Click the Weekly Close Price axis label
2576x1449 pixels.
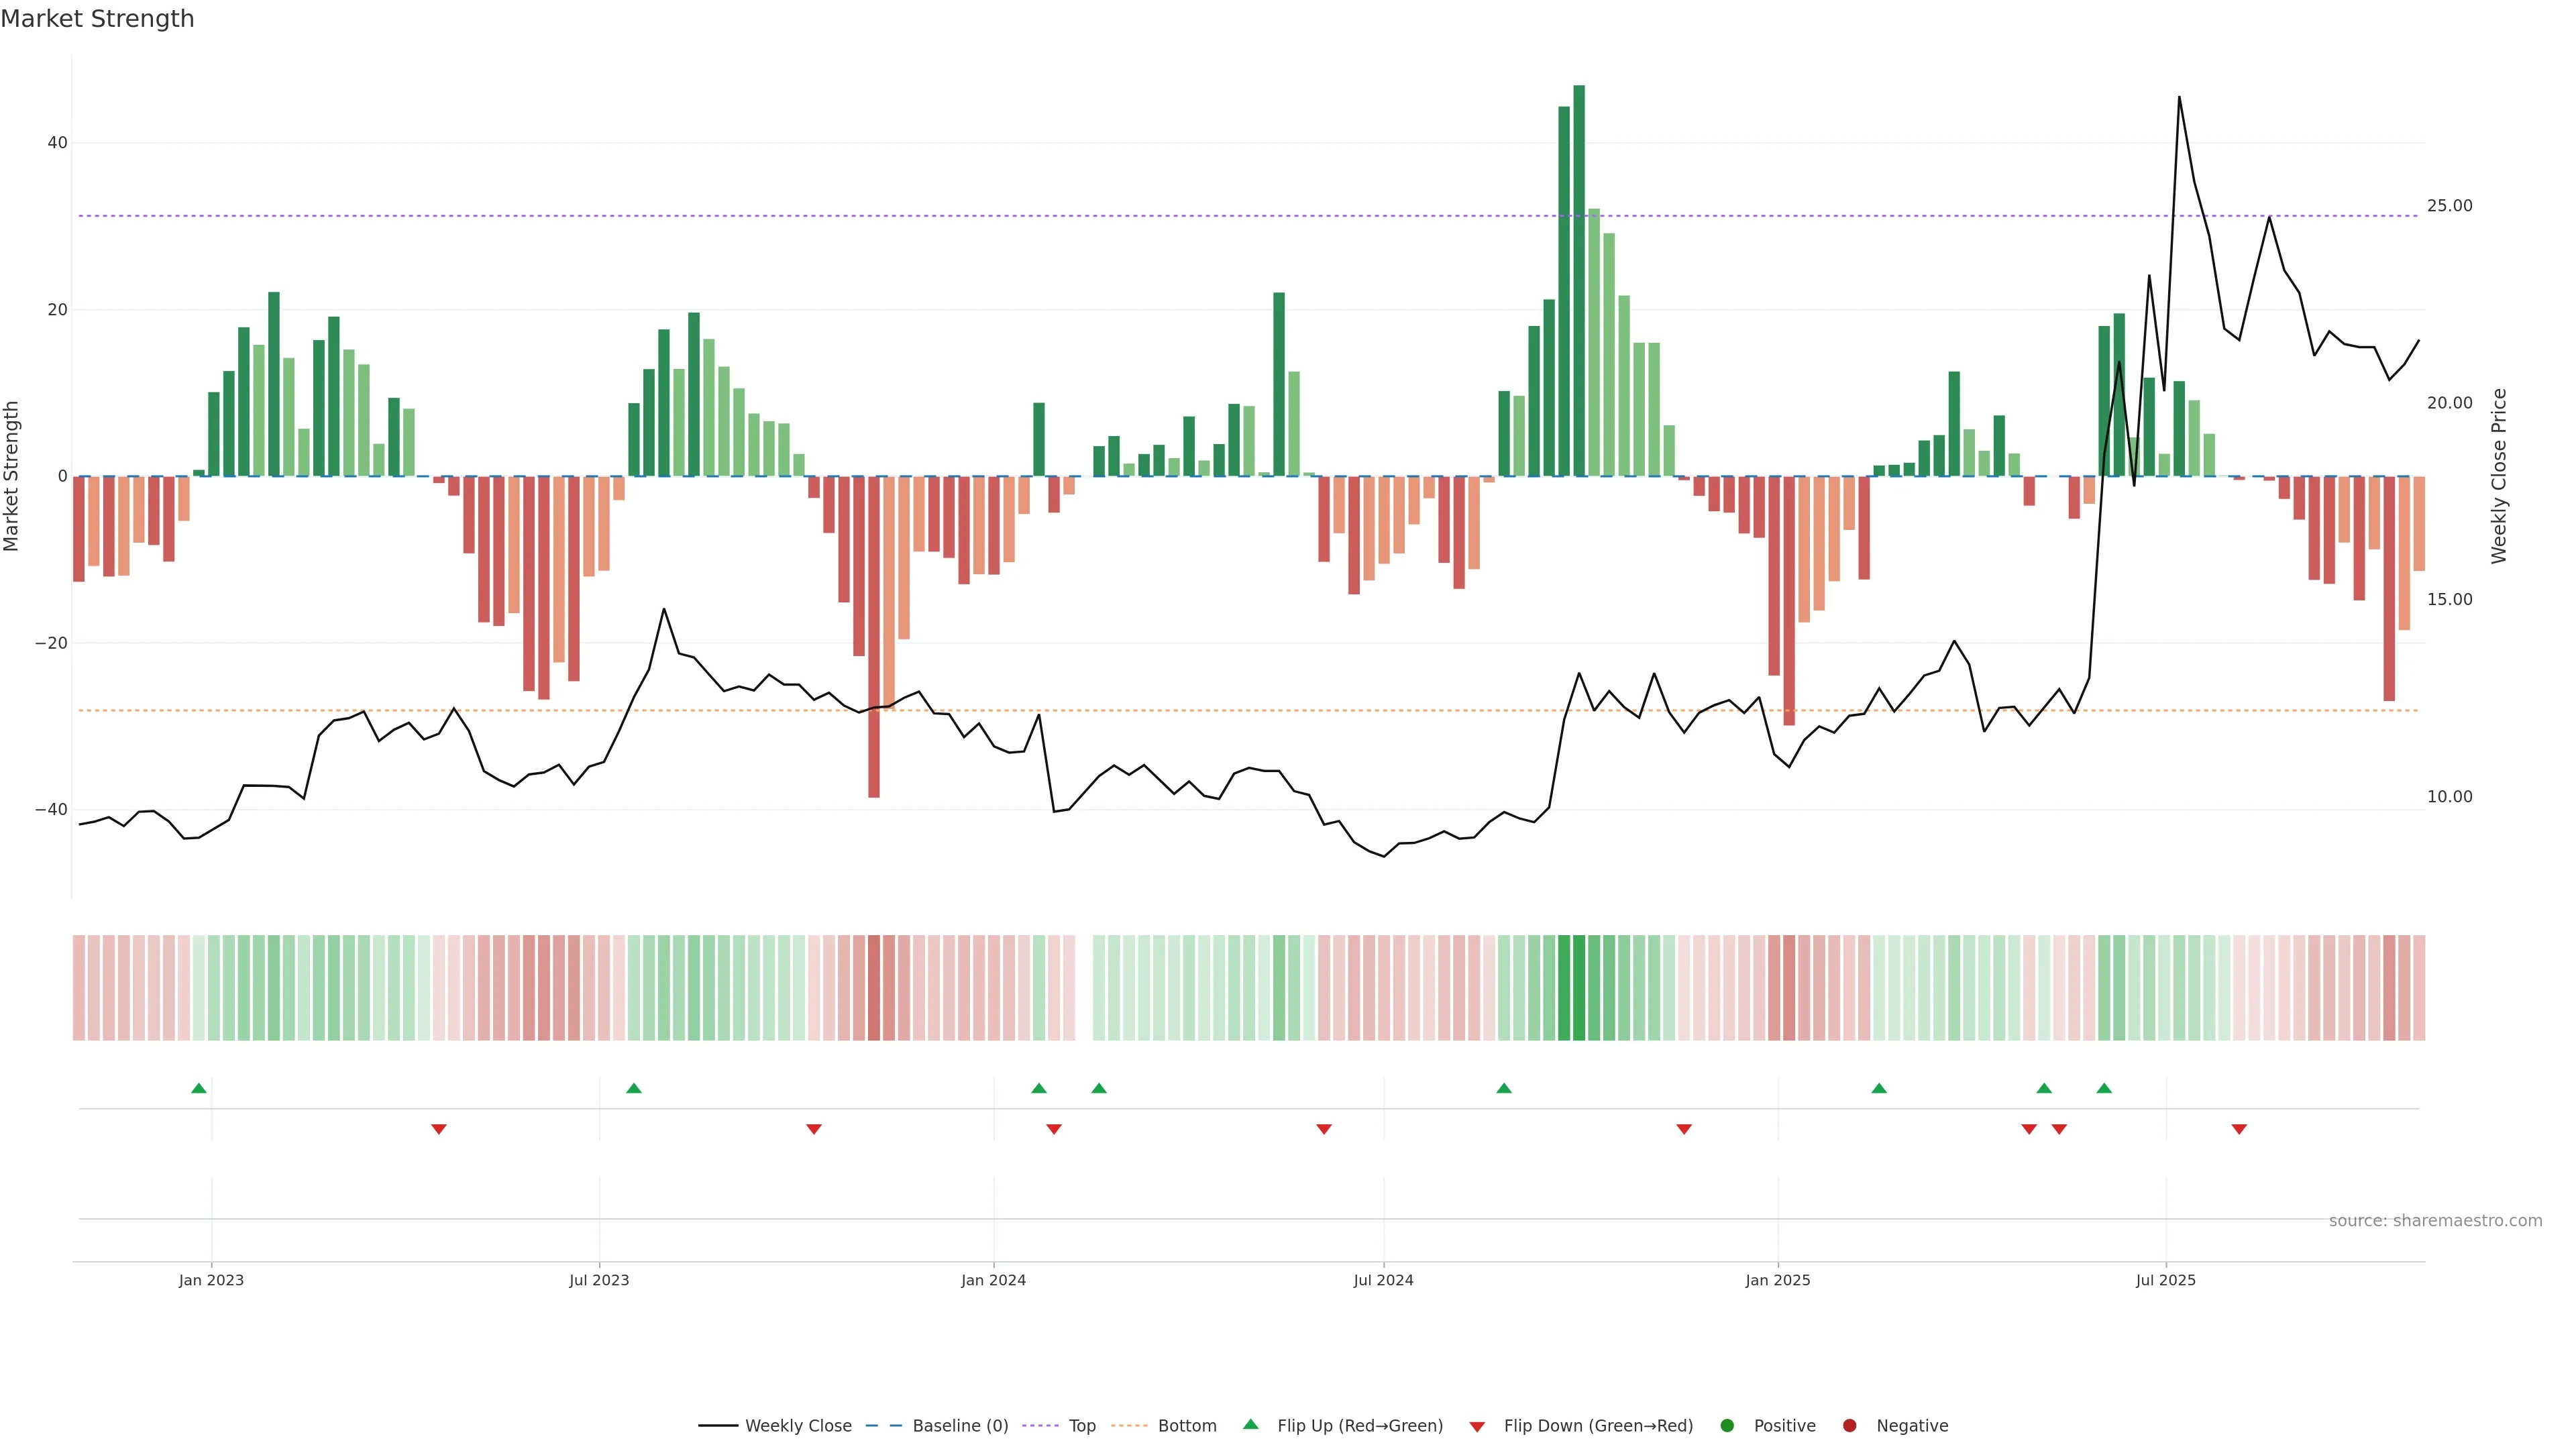point(2499,476)
